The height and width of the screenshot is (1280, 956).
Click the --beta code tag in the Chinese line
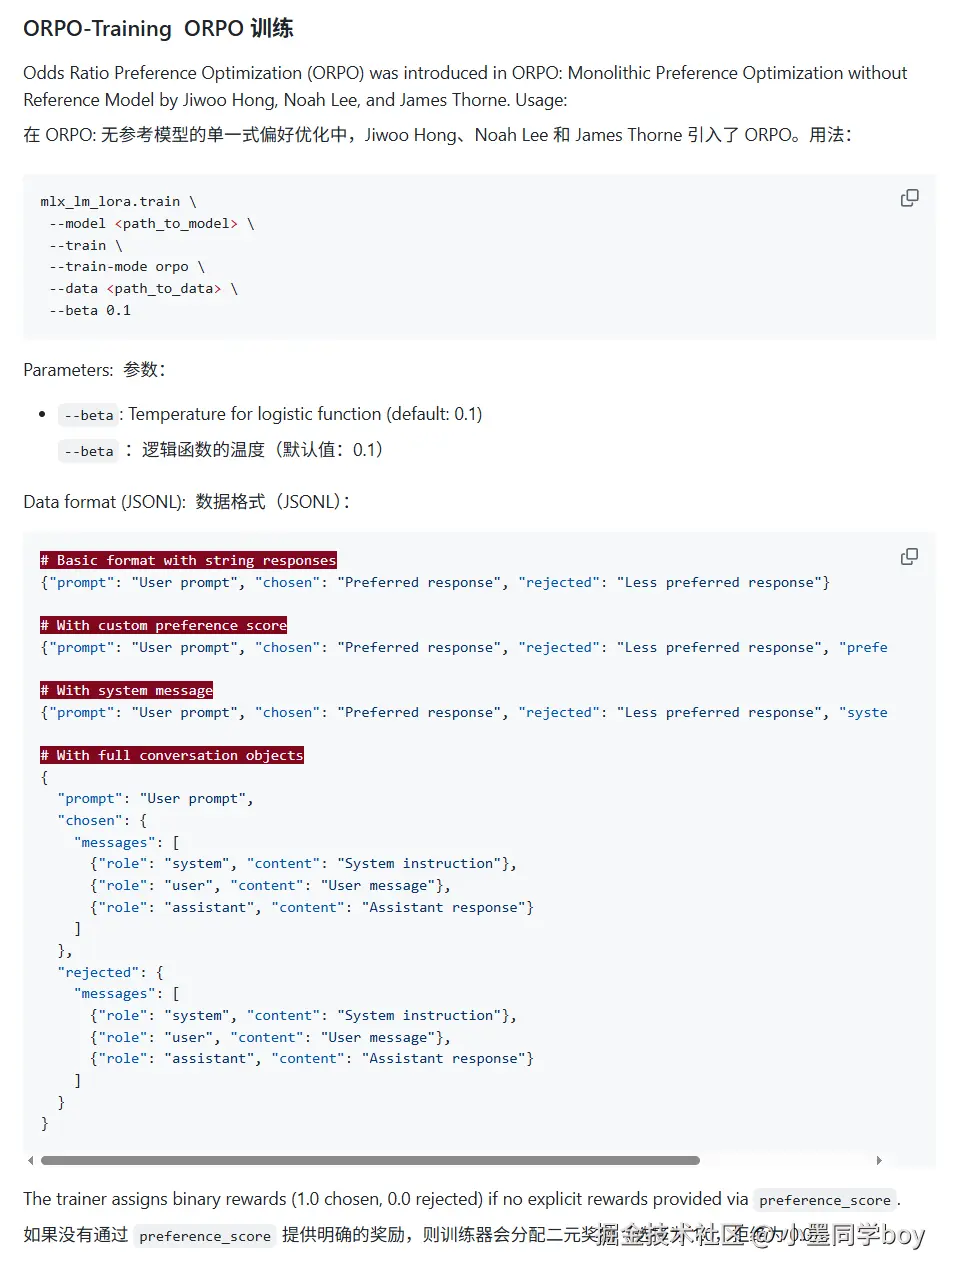pyautogui.click(x=89, y=451)
